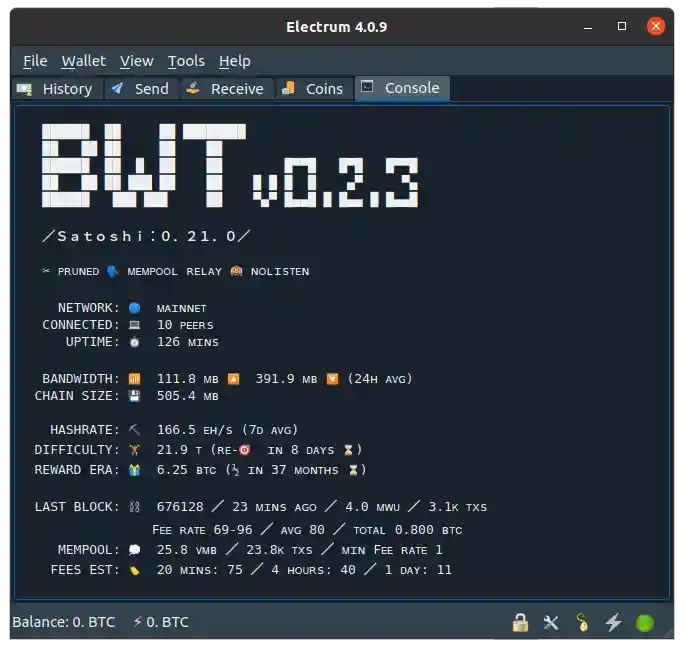Screen dimensions: 685x649
Task: Click the lightning network bolt icon
Action: 613,622
